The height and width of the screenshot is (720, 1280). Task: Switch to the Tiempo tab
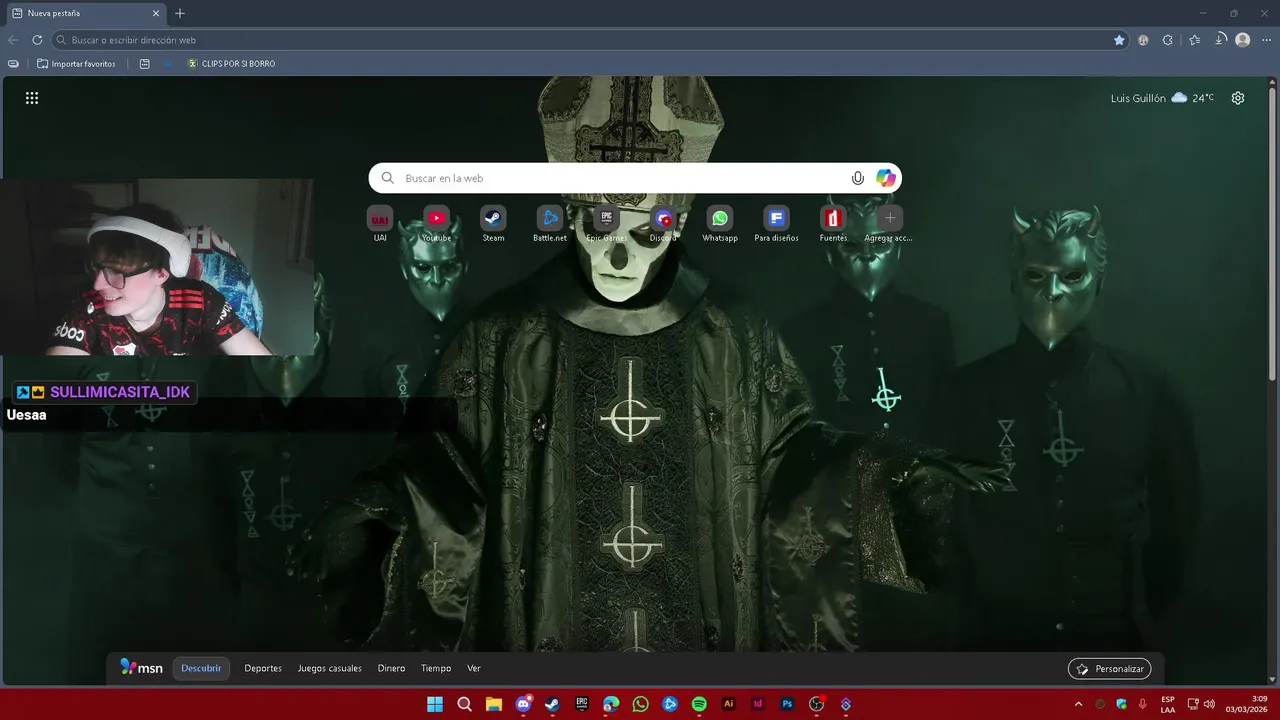click(x=436, y=668)
